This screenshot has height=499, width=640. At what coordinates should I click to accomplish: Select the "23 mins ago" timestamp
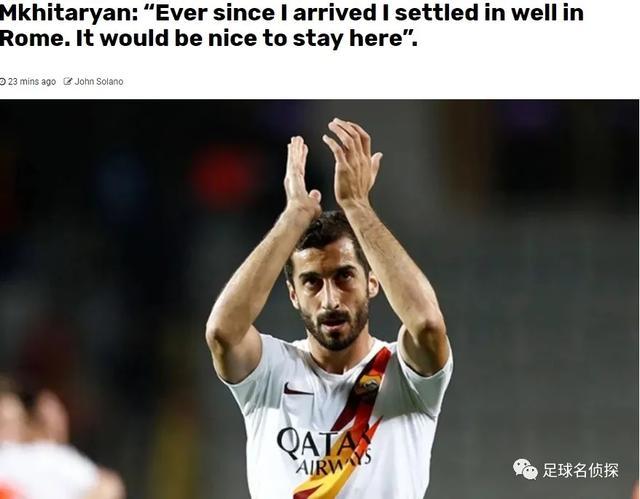tap(32, 82)
